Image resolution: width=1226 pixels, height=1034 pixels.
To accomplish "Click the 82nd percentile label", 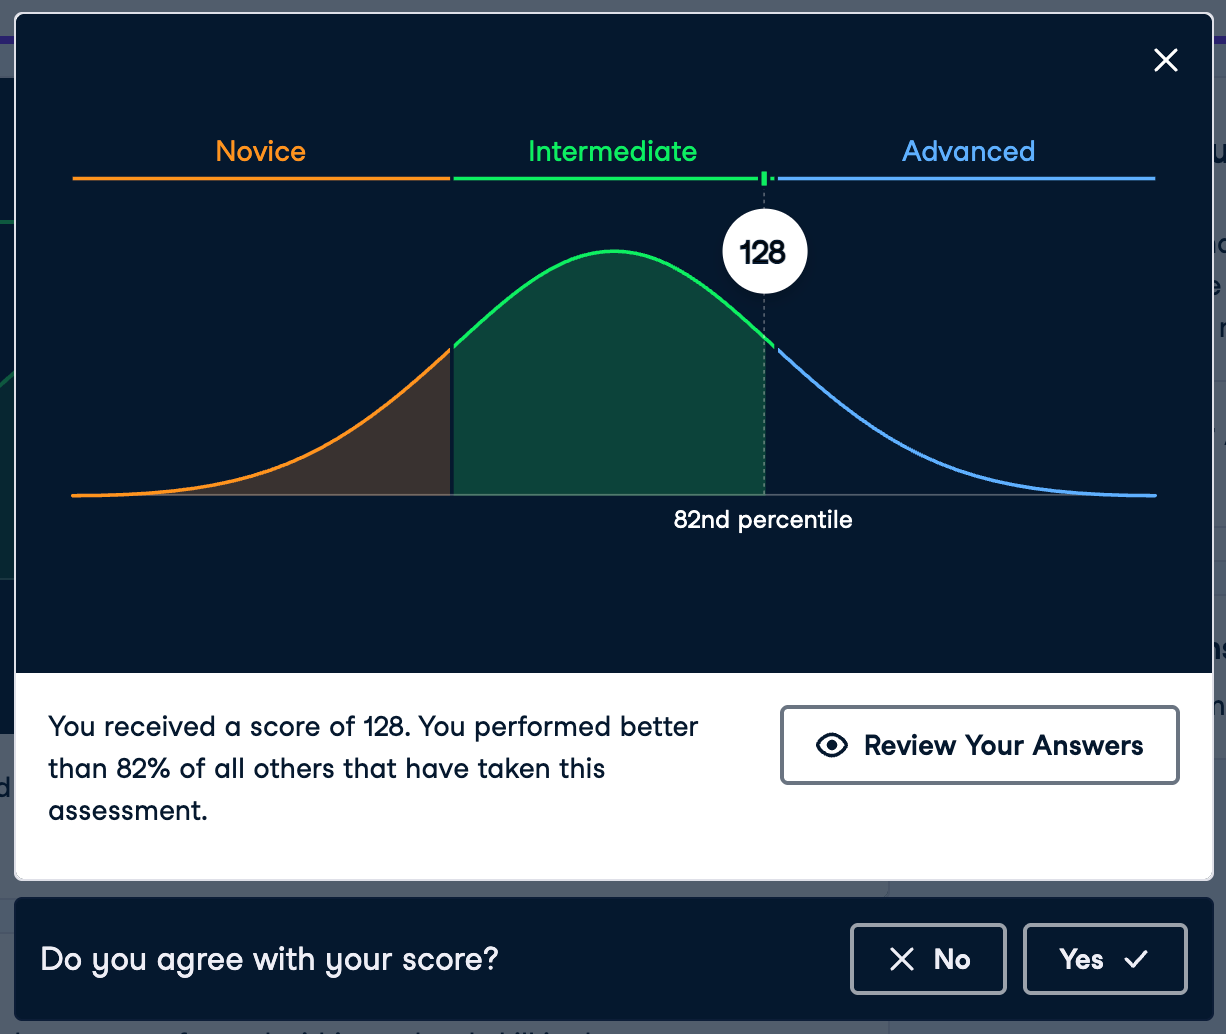I will (763, 520).
